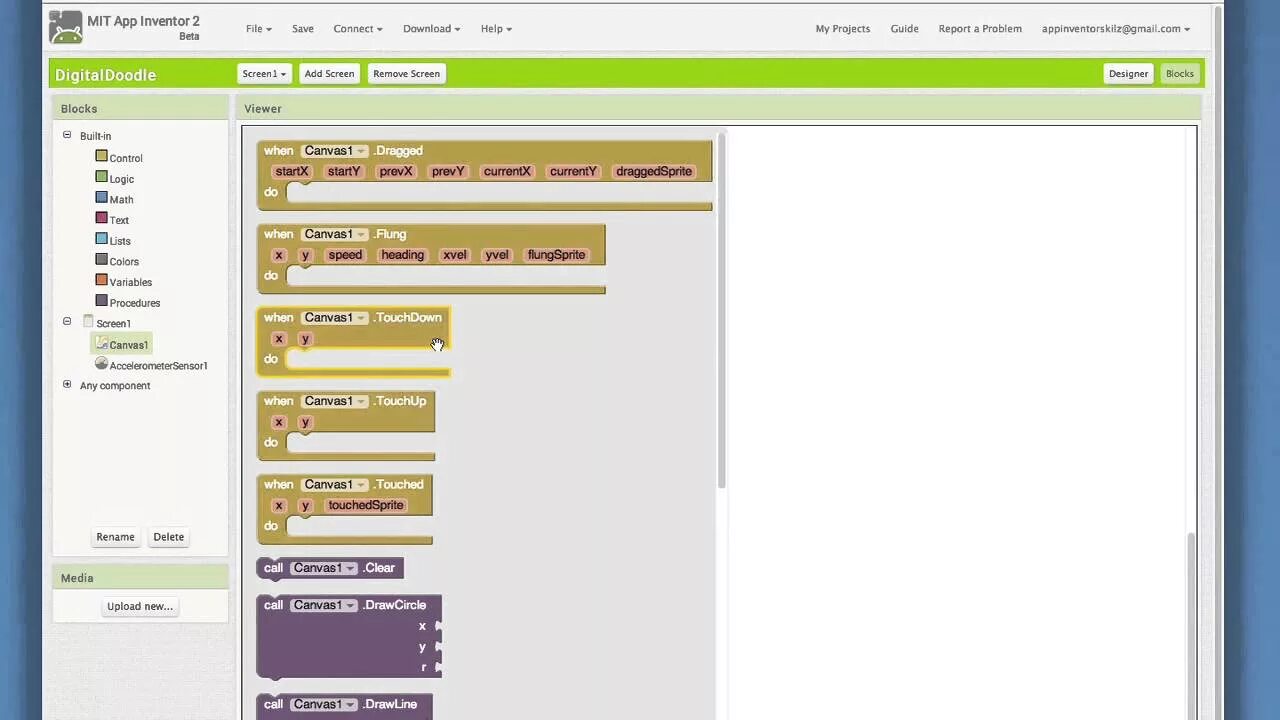The width and height of the screenshot is (1280, 720).
Task: Click the Save menu item
Action: pyautogui.click(x=303, y=29)
